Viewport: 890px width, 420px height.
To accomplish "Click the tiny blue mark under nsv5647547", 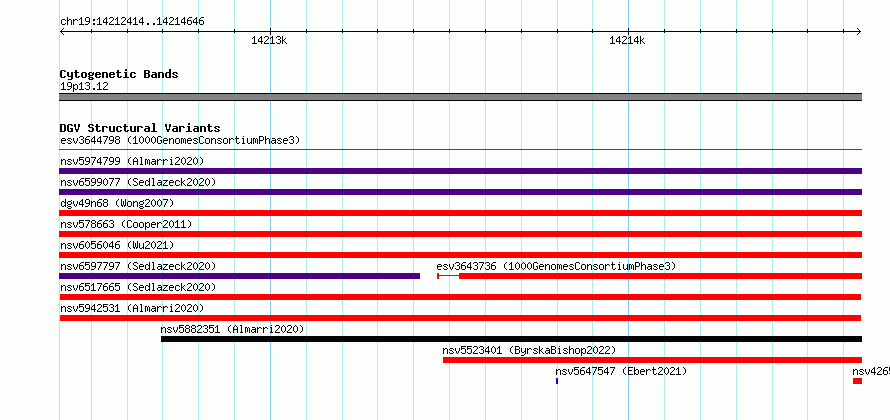I will 557,381.
